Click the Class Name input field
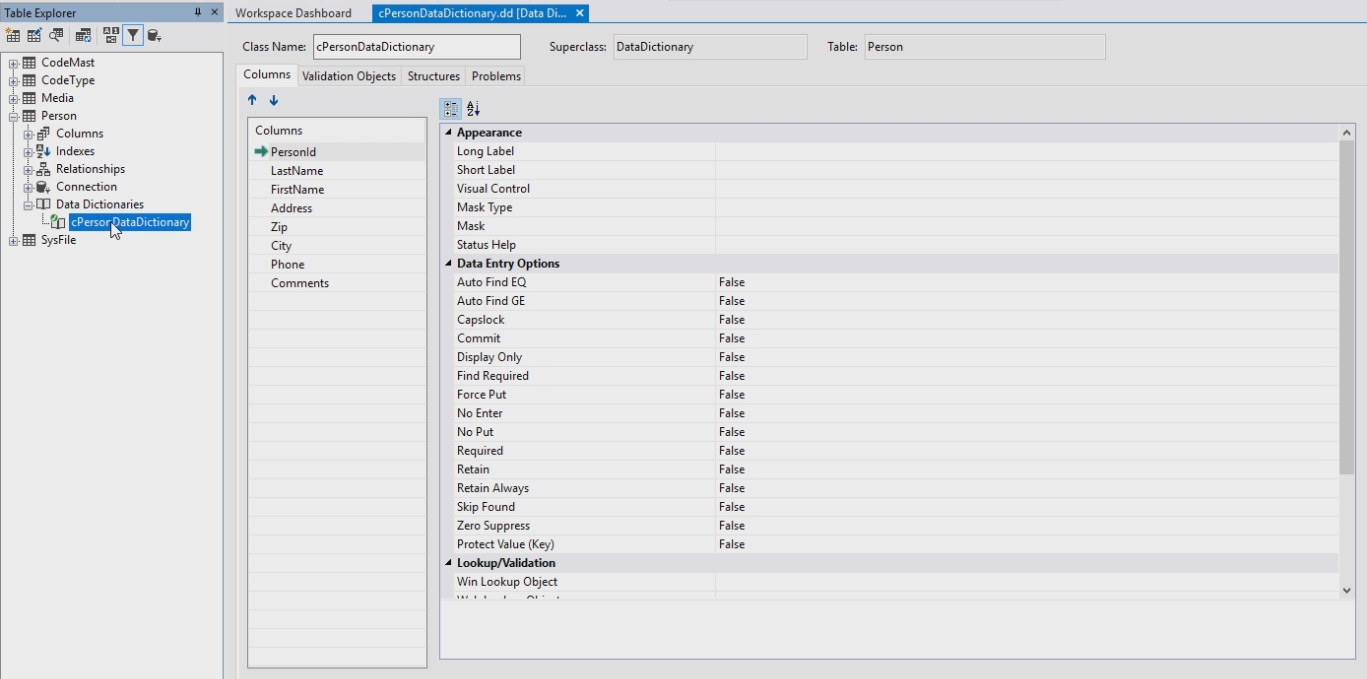This screenshot has width=1367, height=679. coord(416,47)
